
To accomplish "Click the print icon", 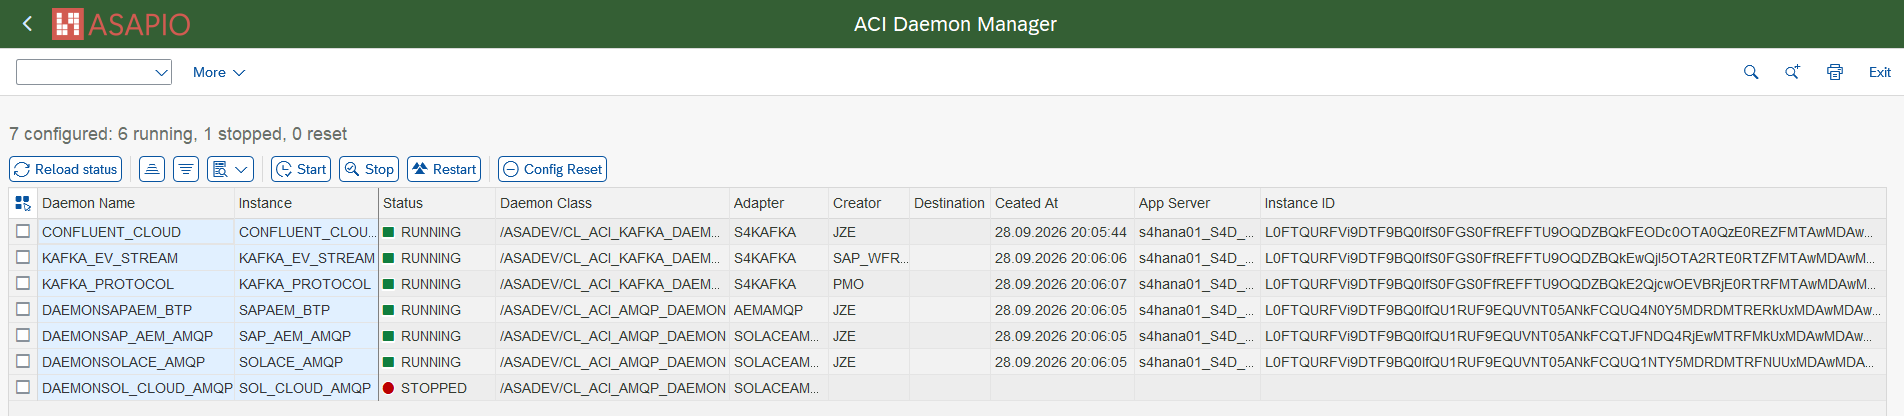I will click(x=1835, y=72).
